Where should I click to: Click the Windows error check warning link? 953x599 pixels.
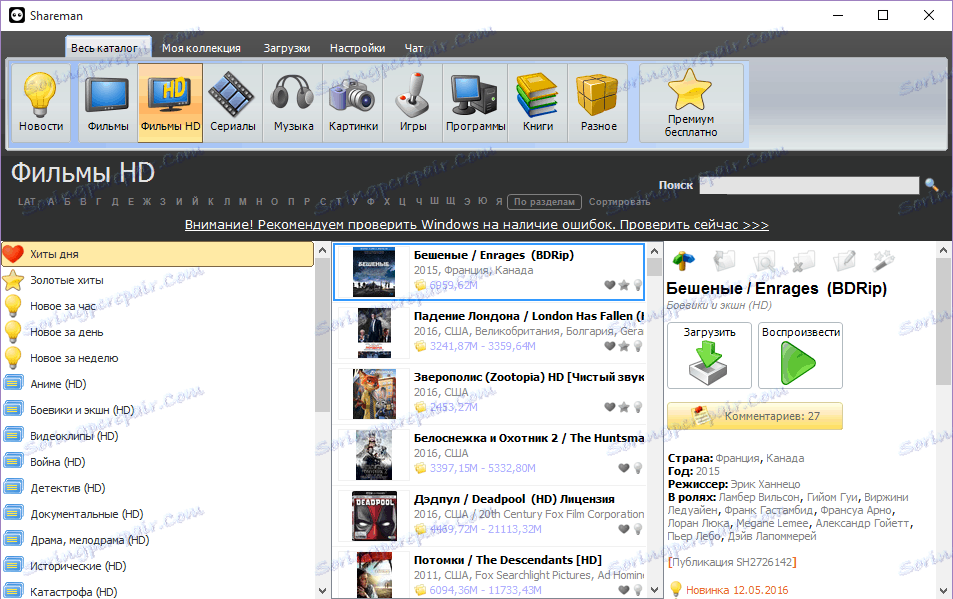click(476, 225)
